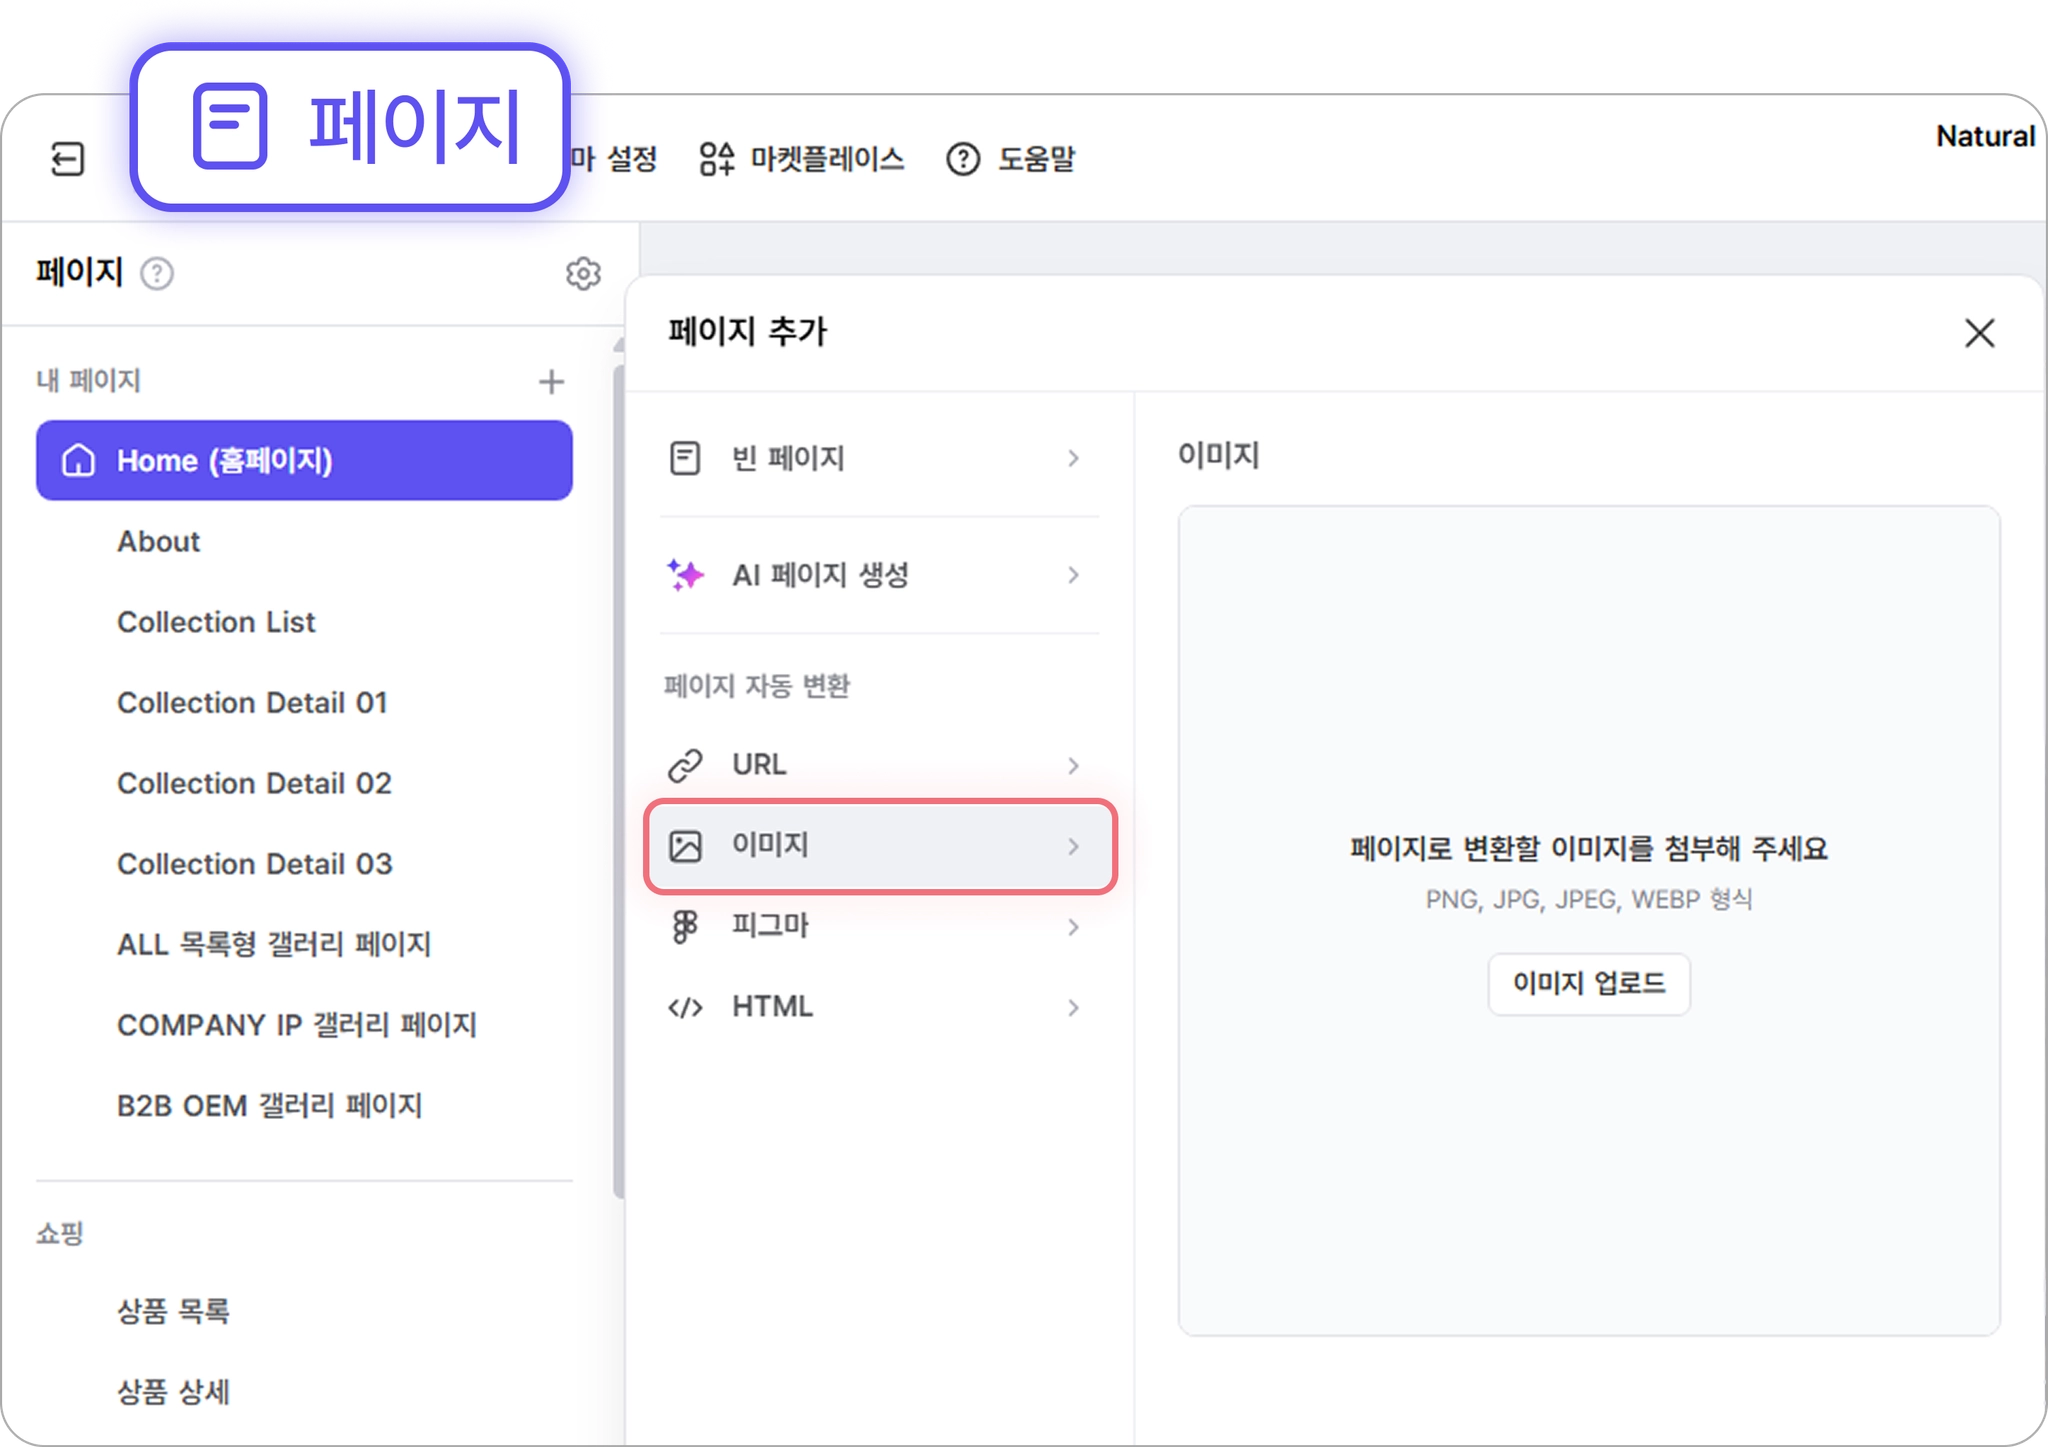Click the 내 페이지 section label
This screenshot has width=2048, height=1447.
click(89, 380)
